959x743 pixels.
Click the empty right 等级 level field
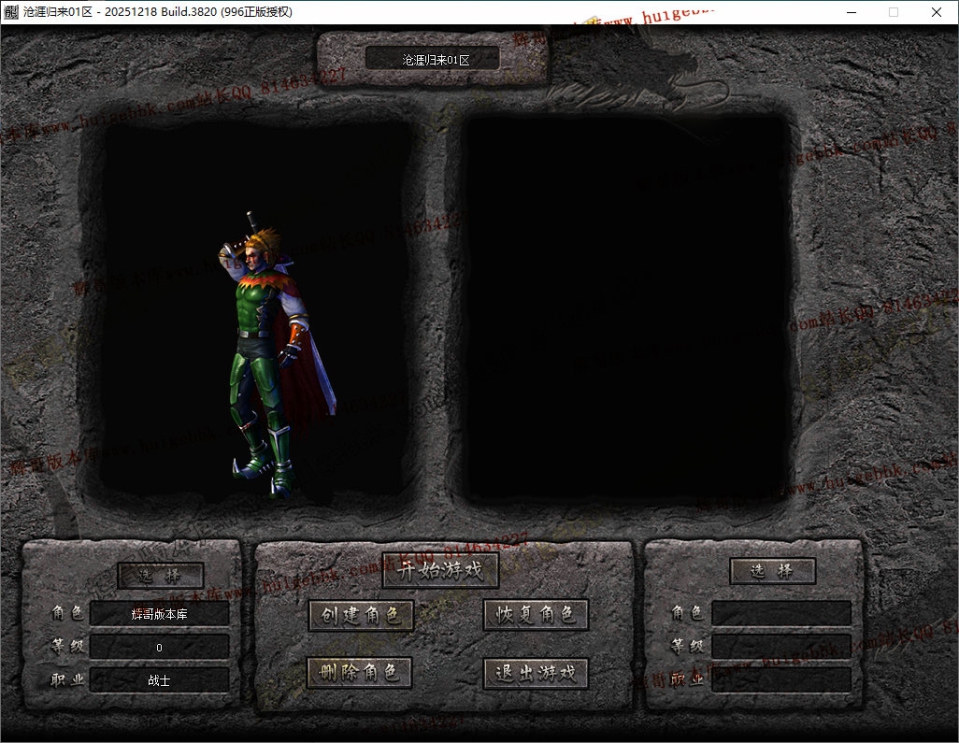click(782, 646)
